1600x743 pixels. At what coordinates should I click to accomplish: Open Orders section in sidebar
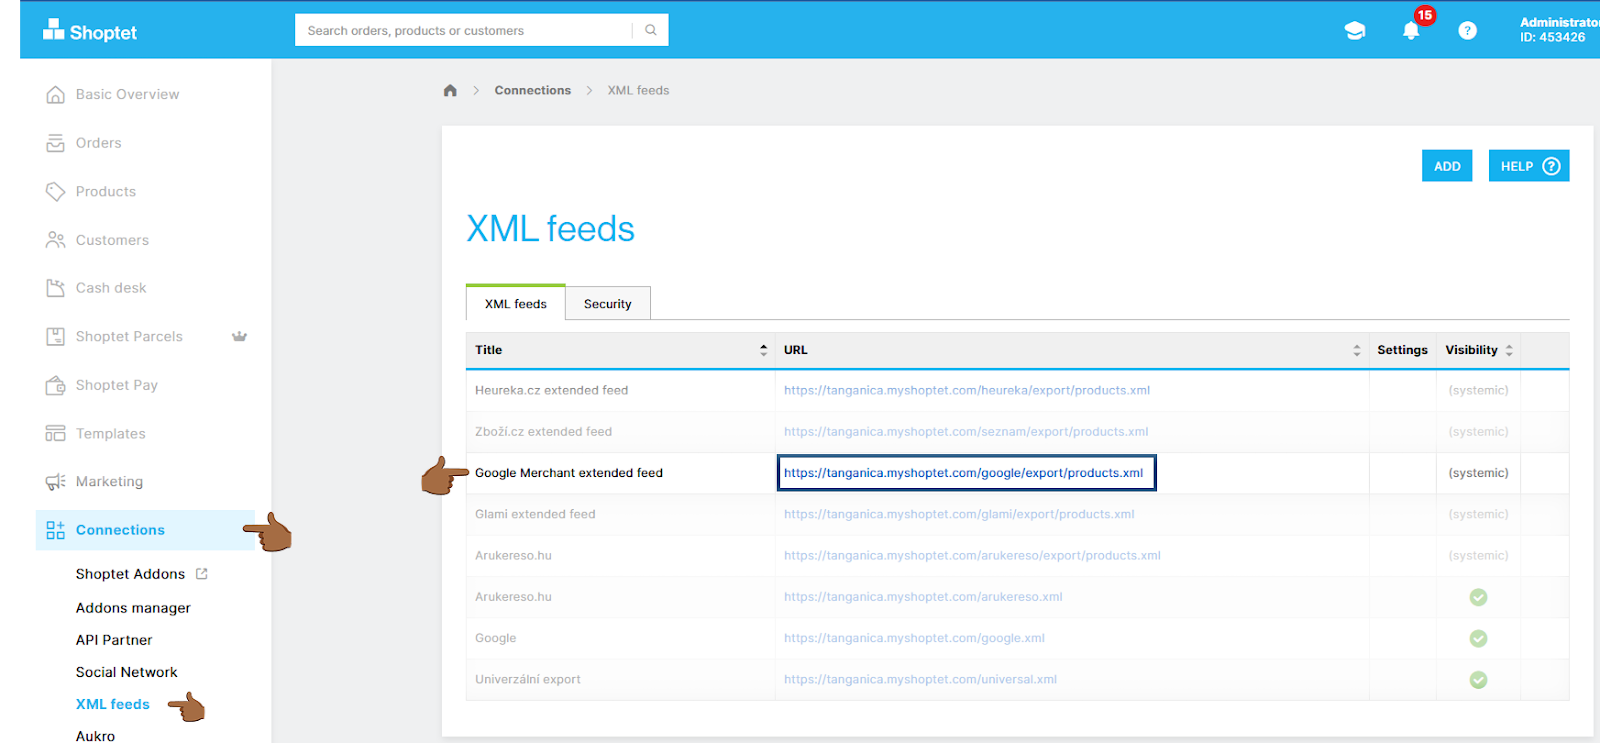(x=98, y=143)
